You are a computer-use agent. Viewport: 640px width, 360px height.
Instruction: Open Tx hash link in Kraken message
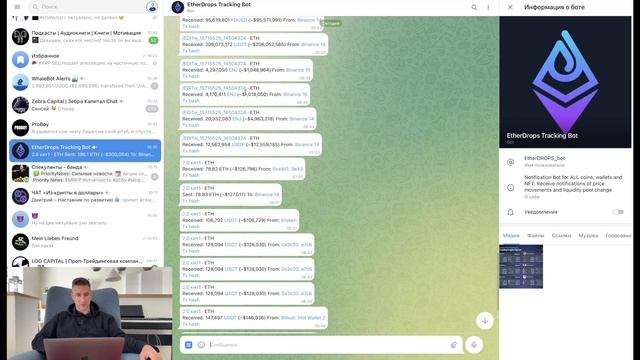[x=191, y=227]
